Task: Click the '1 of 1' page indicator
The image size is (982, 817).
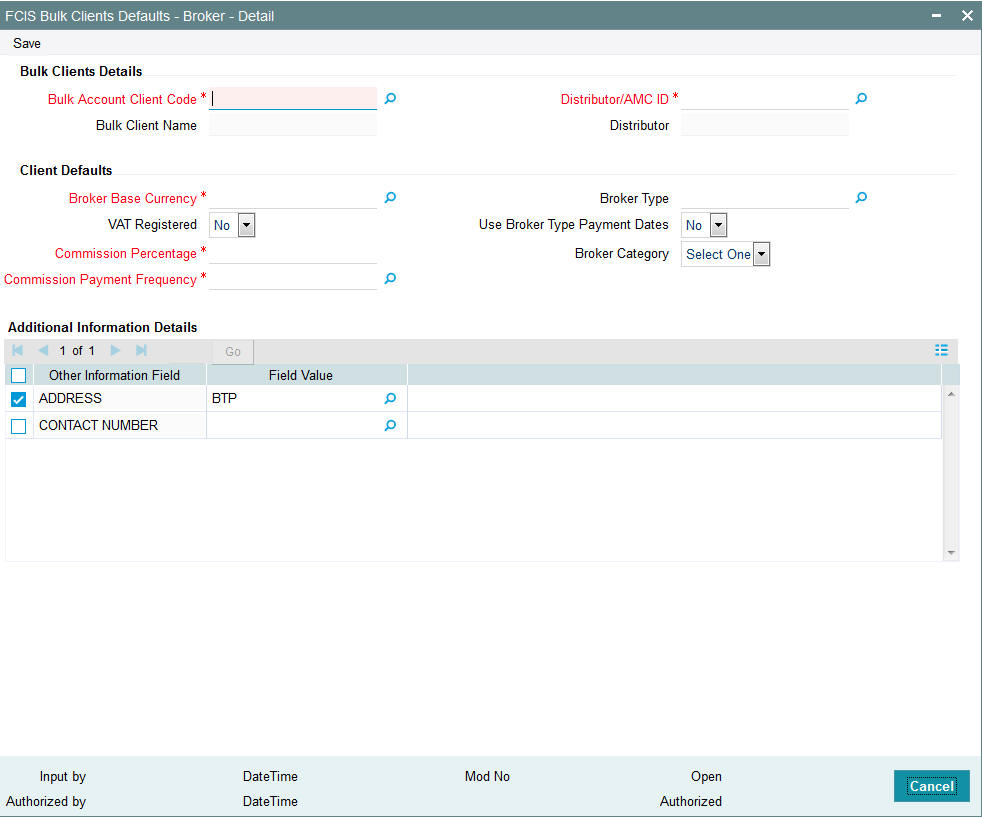Action: tap(77, 351)
